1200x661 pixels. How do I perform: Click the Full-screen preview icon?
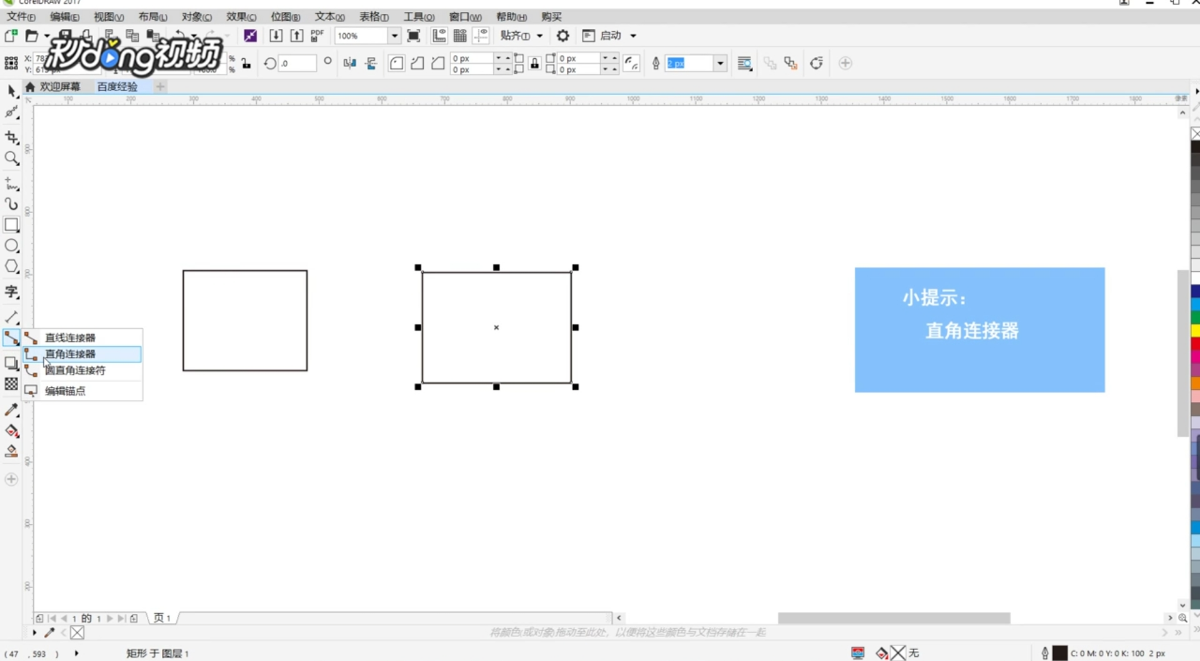(x=414, y=36)
